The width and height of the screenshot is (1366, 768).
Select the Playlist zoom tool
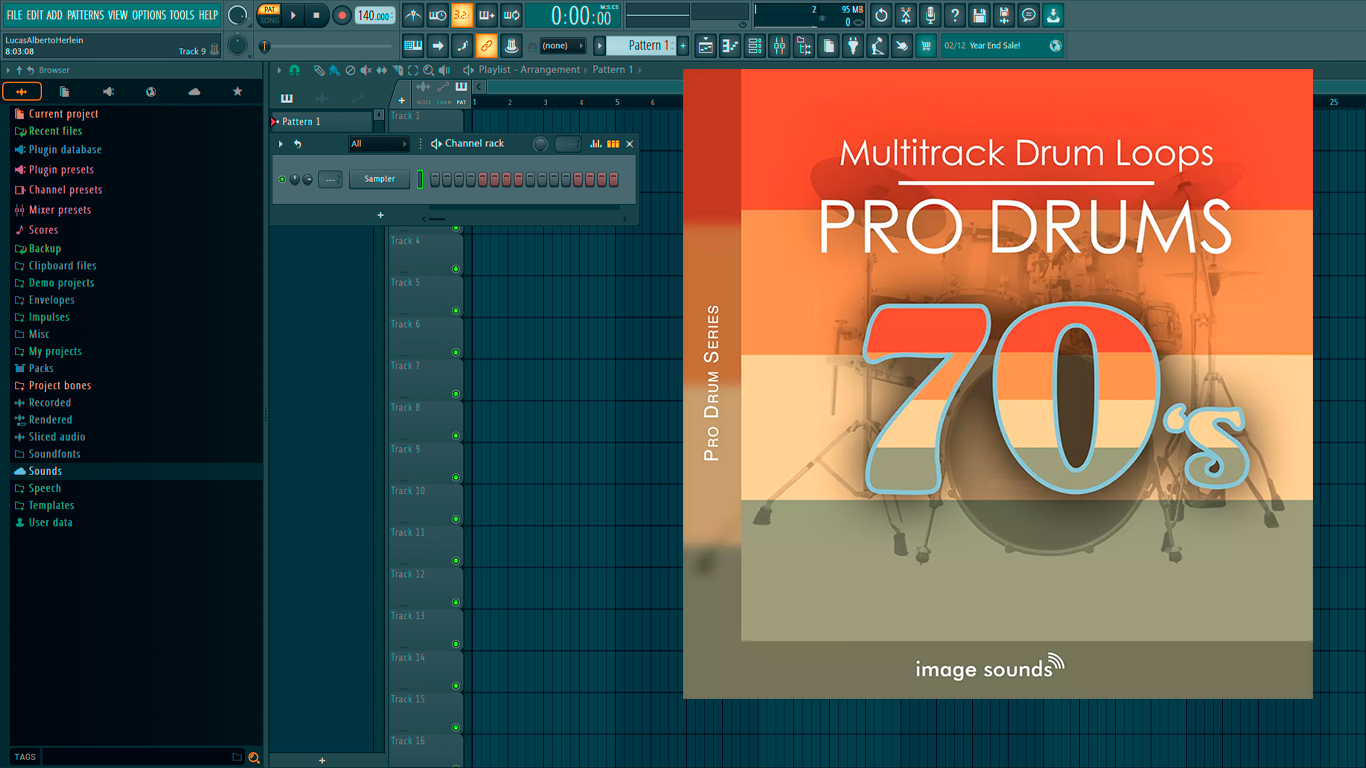(429, 70)
